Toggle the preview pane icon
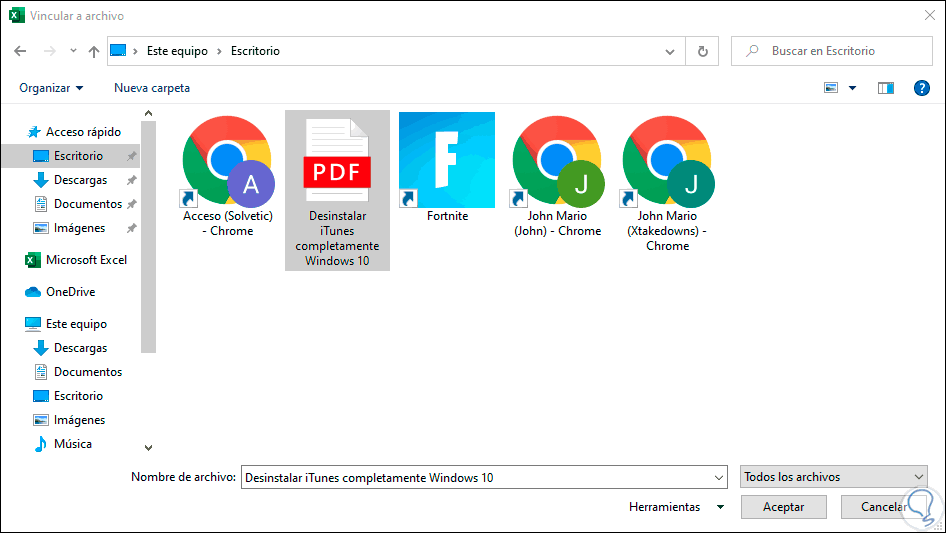This screenshot has width=946, height=533. [x=885, y=88]
